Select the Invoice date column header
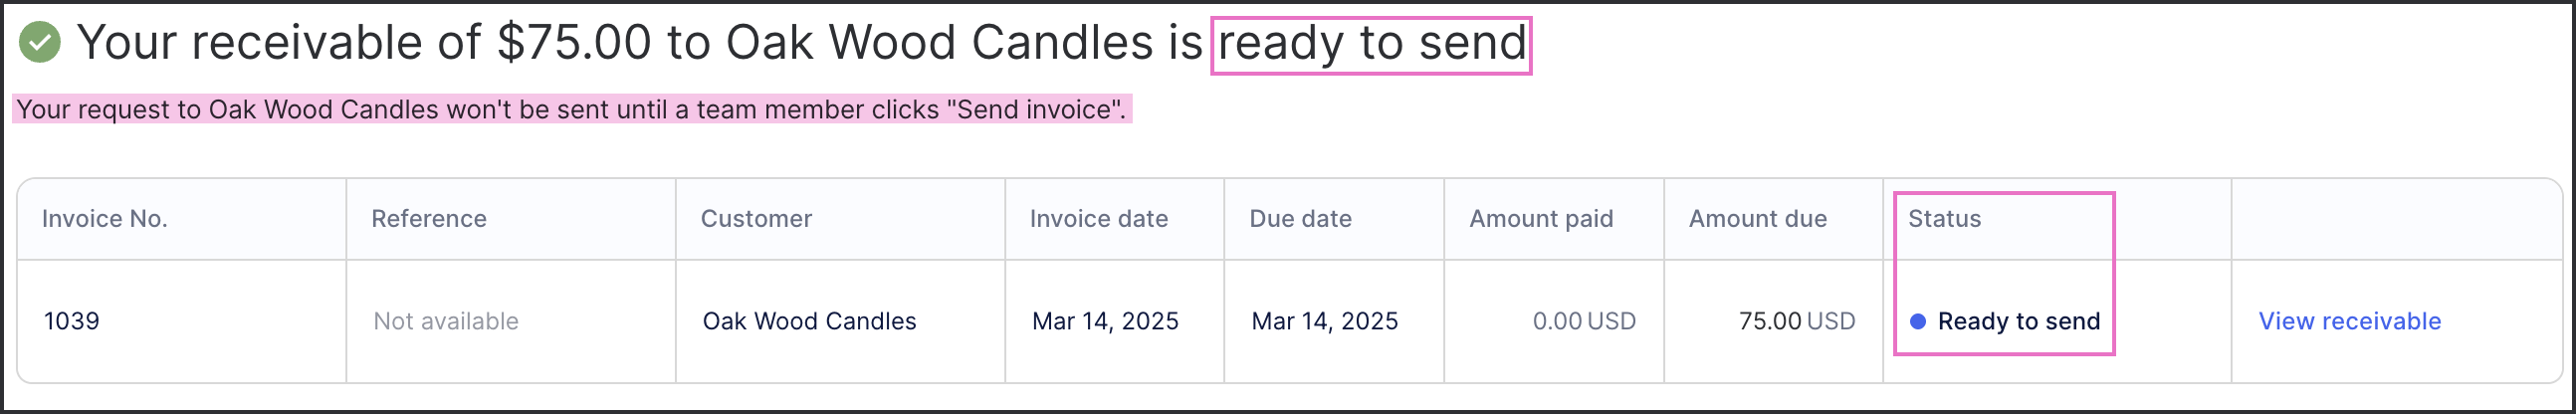 (1099, 219)
